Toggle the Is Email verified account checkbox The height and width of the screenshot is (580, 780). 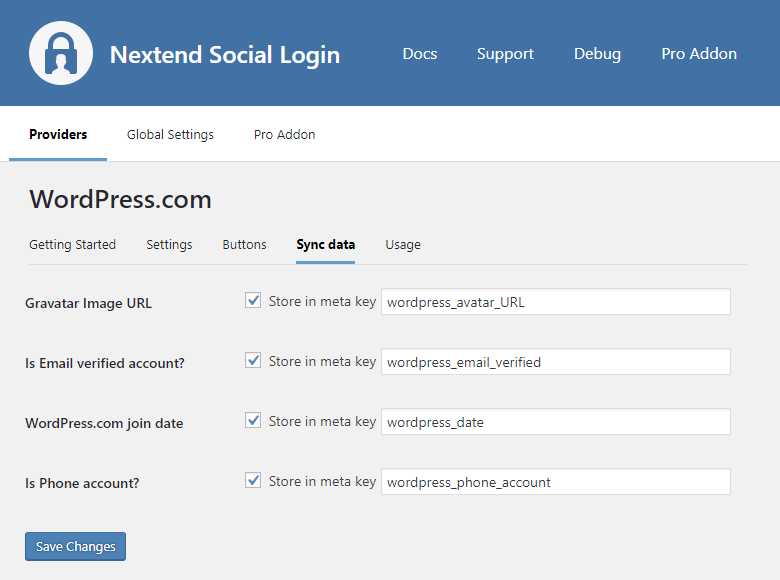(253, 361)
